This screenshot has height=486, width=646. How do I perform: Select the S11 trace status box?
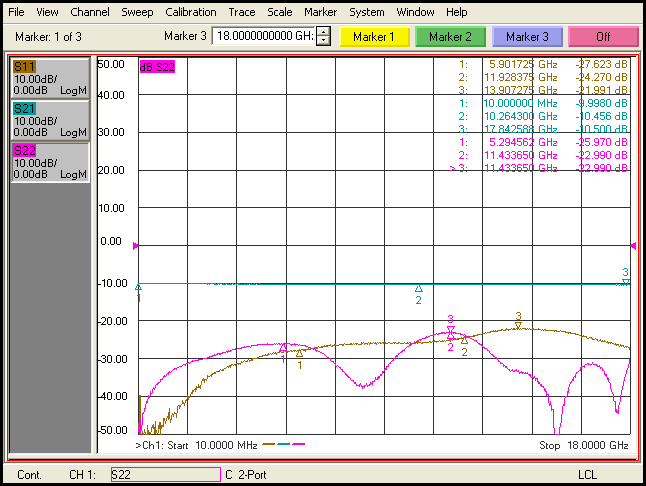tap(50, 78)
